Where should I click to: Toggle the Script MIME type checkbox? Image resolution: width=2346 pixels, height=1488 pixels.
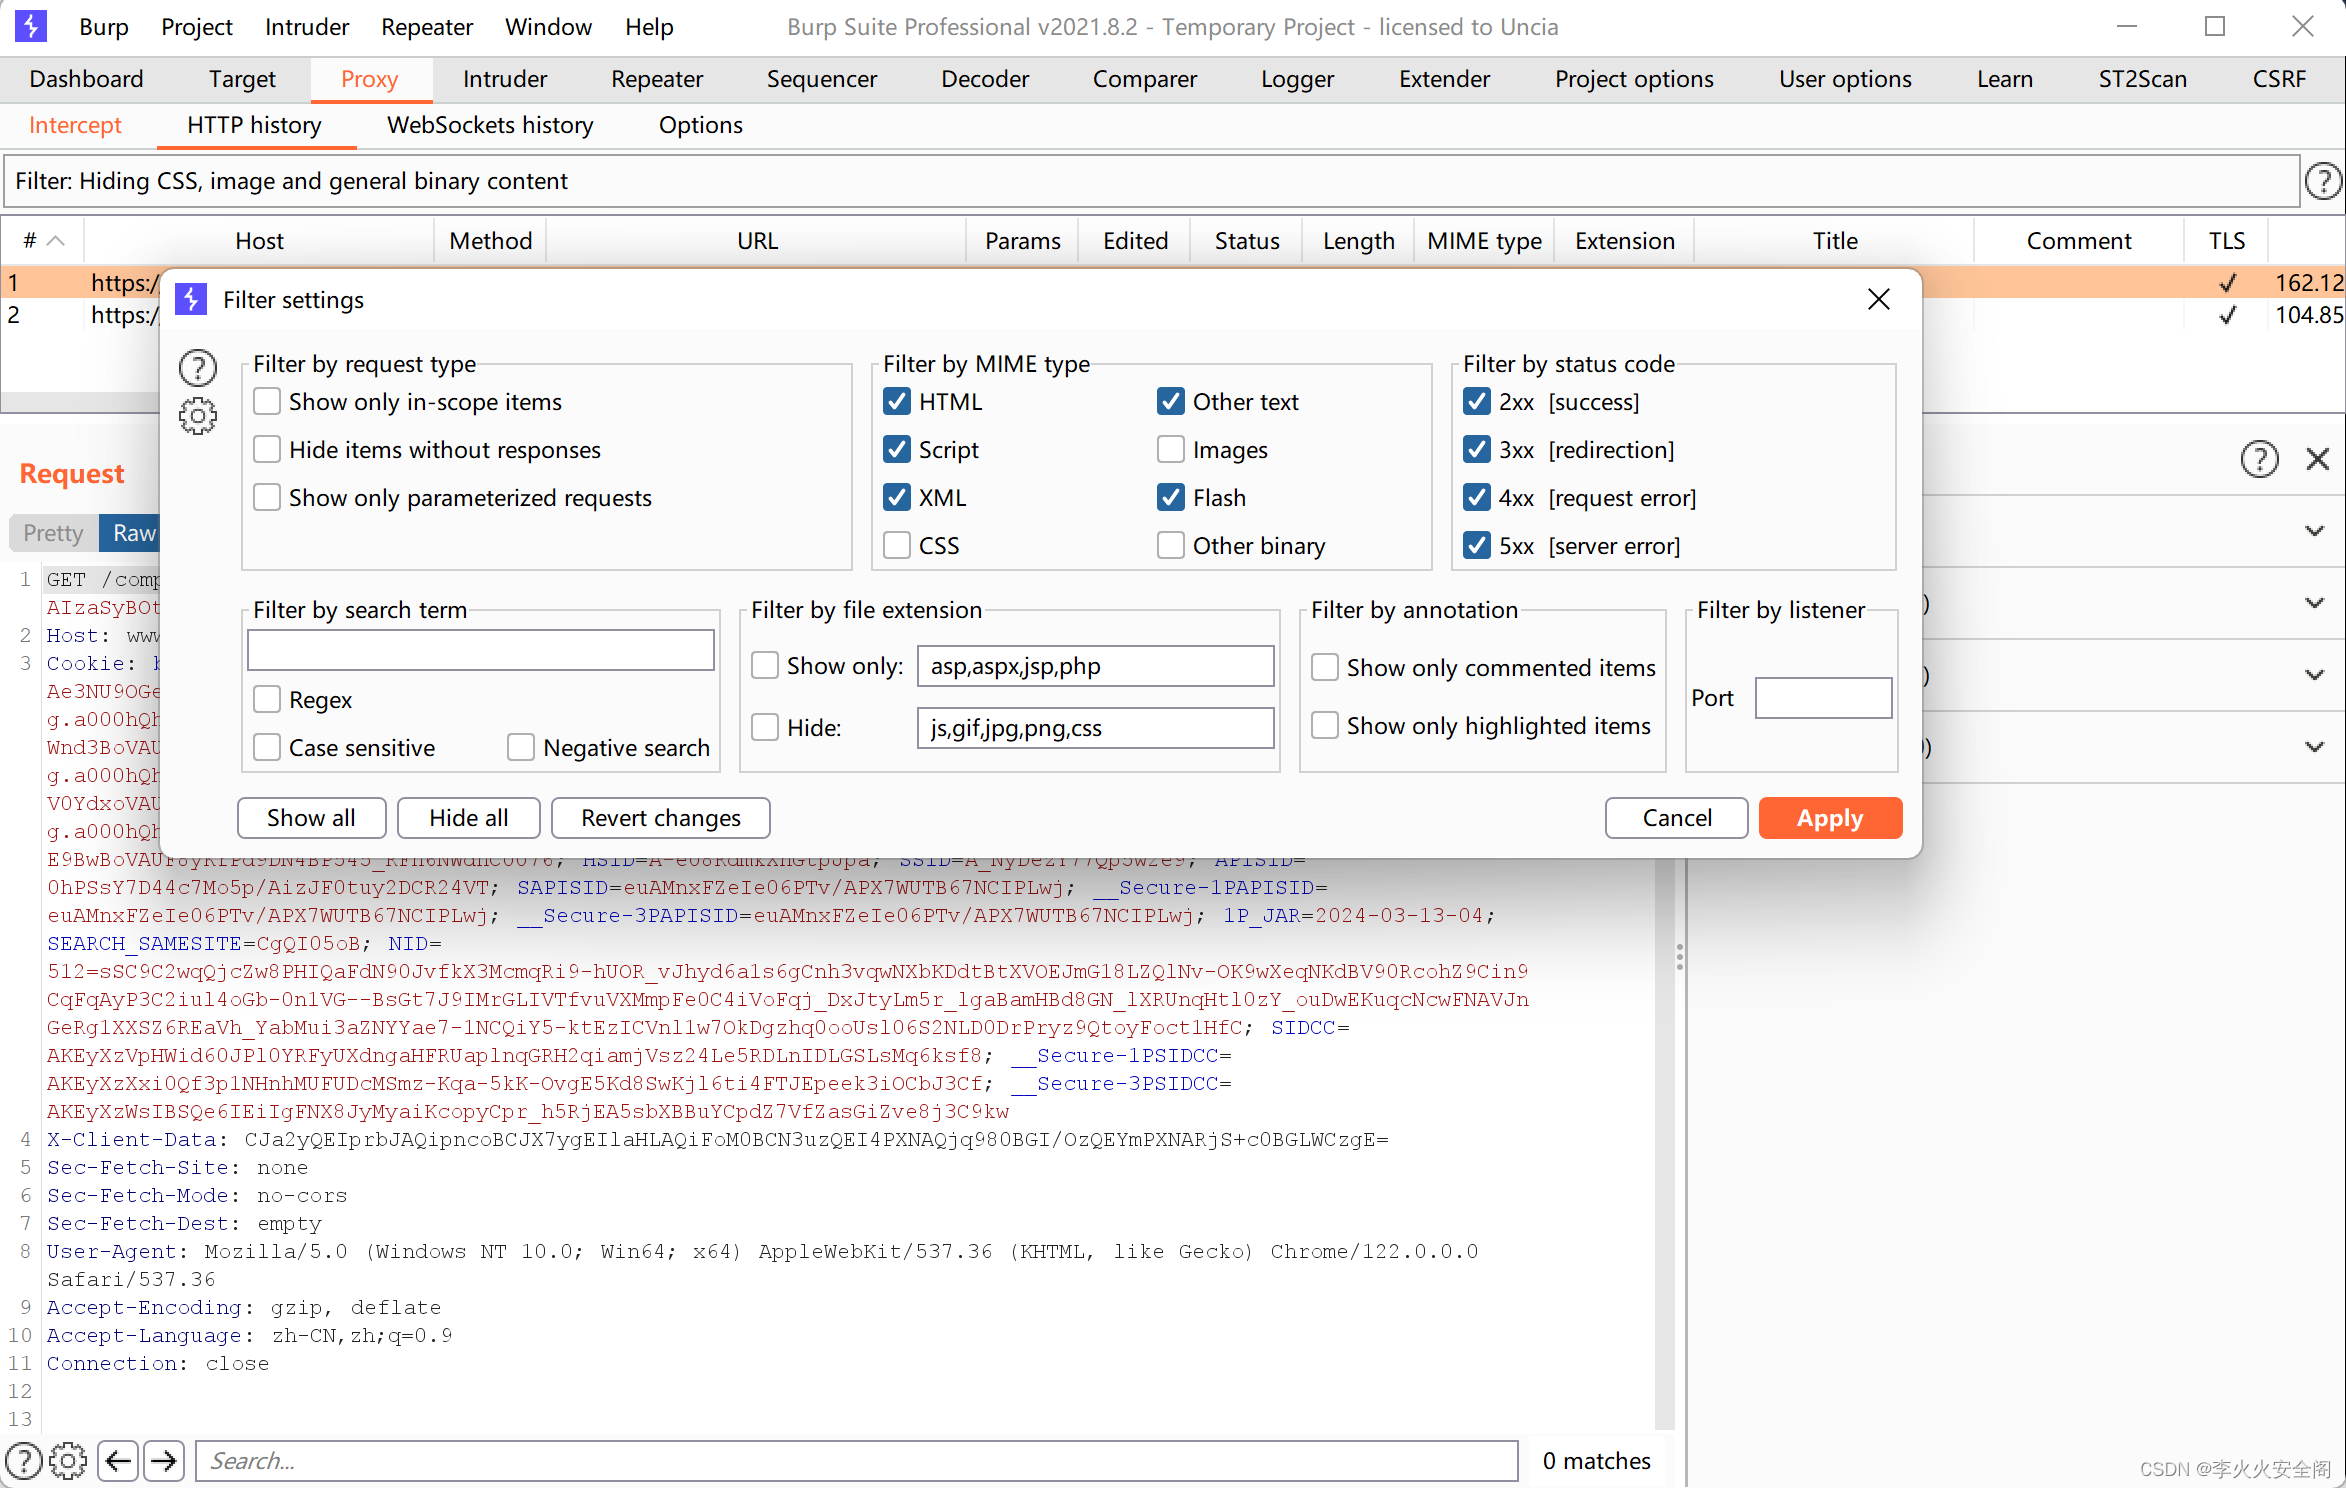[x=897, y=450]
